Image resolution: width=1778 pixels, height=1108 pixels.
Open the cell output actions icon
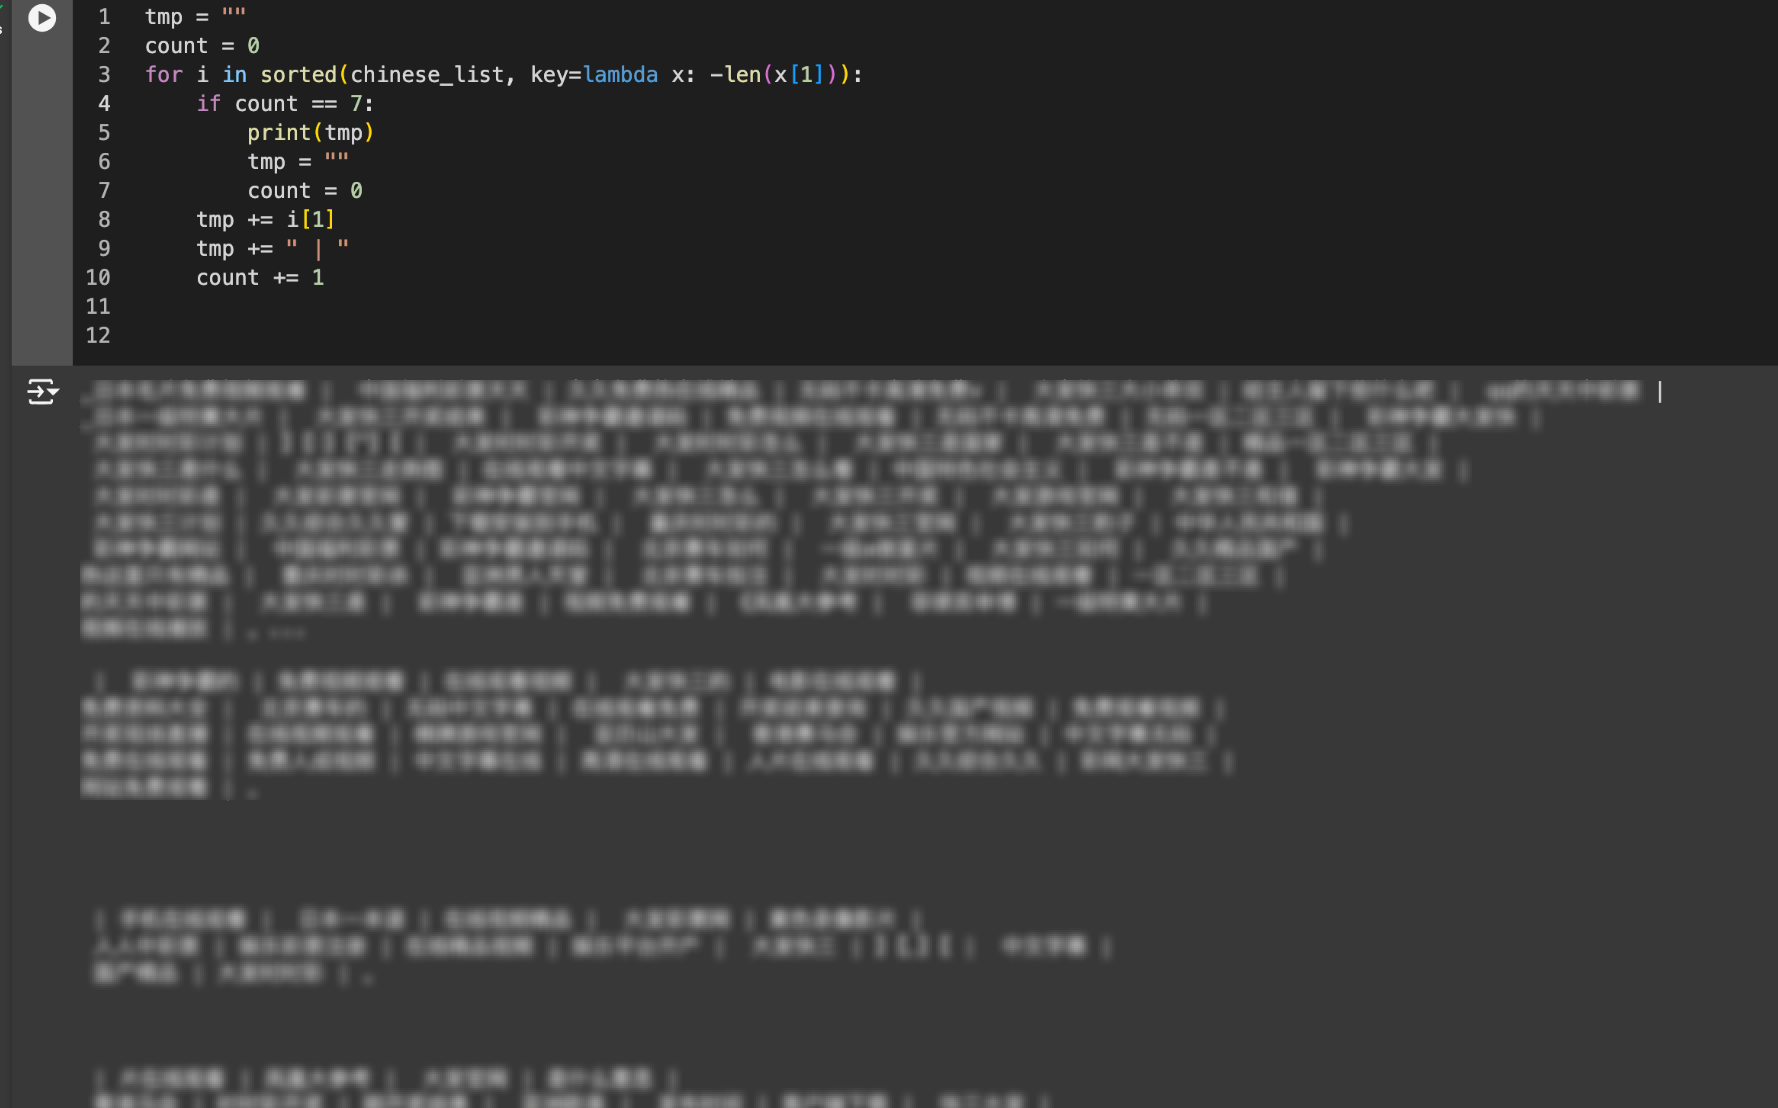pos(42,391)
